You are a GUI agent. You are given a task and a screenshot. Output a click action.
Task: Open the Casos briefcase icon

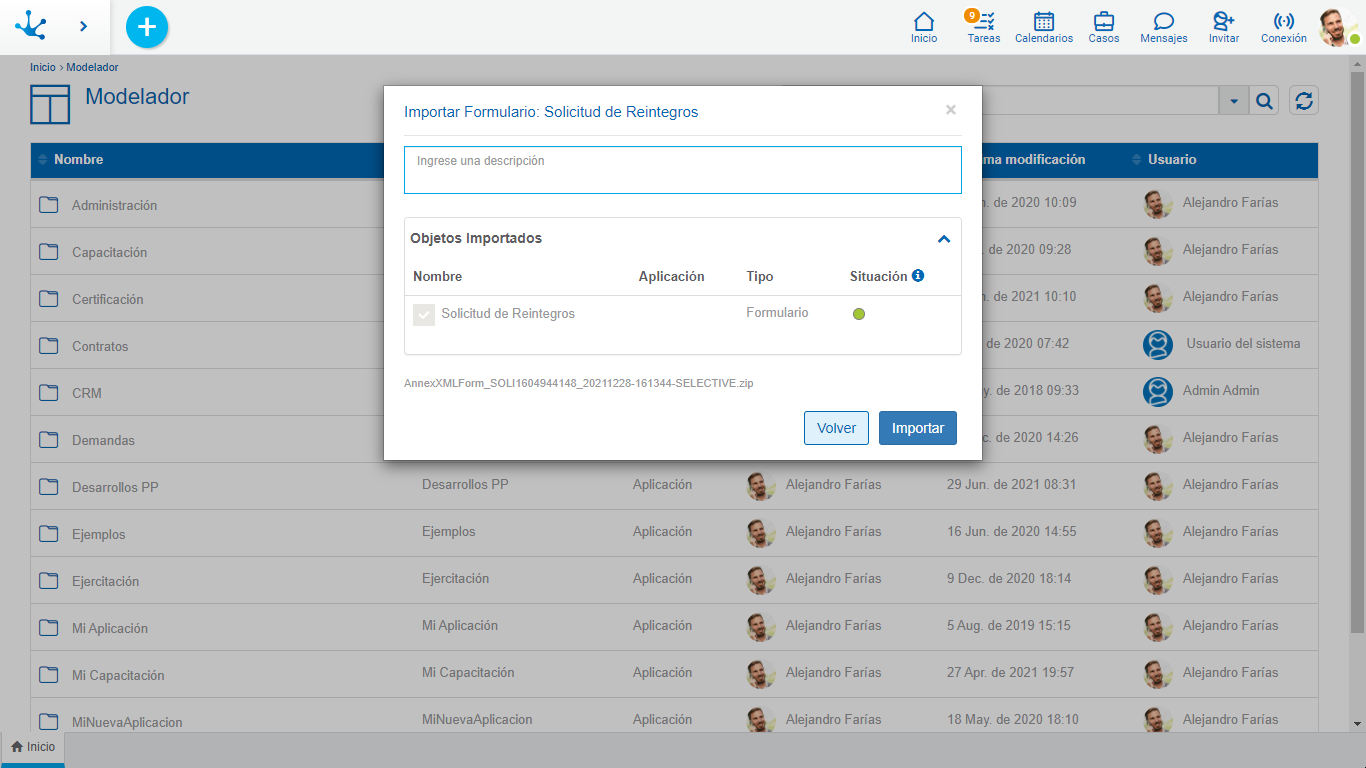1104,26
